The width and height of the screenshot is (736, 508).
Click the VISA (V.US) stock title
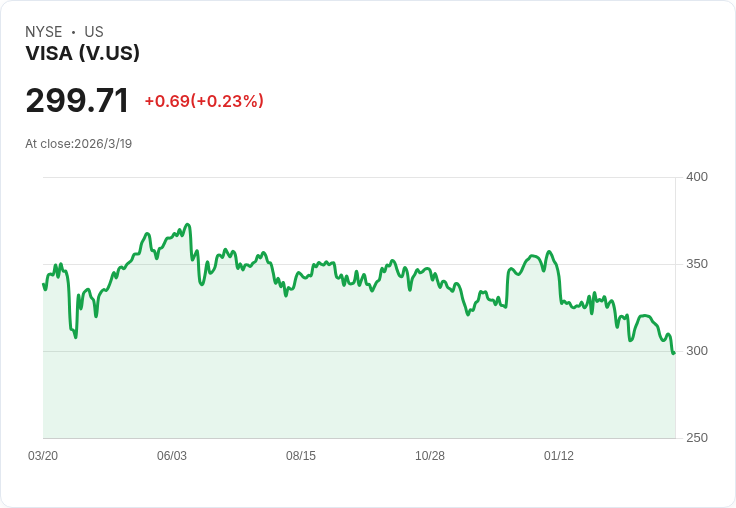[82, 54]
